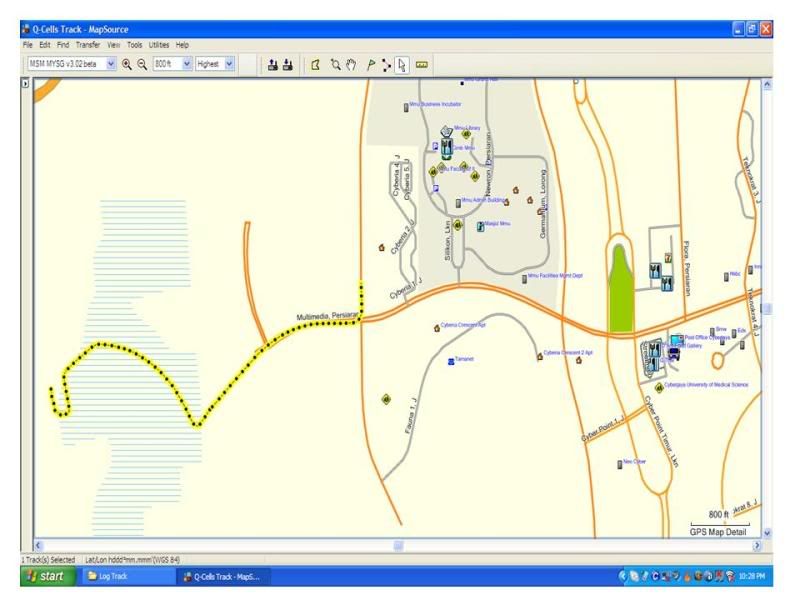Click the Mbc building marker icon
The height and width of the screenshot is (600, 800).
[x=726, y=277]
